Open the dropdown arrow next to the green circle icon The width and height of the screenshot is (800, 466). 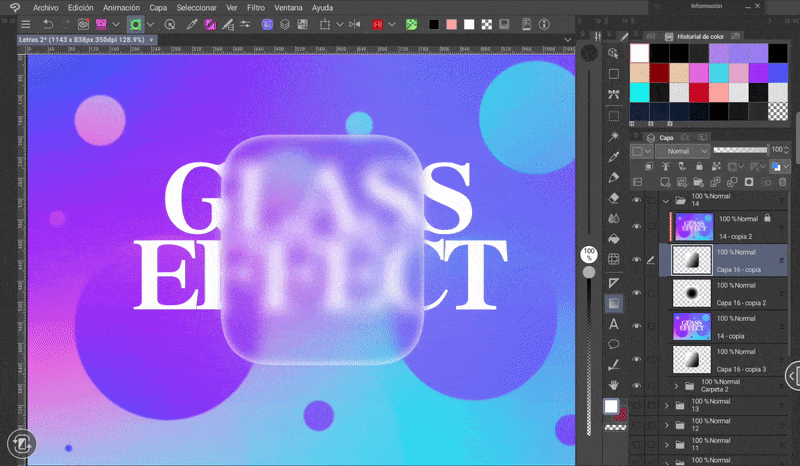click(x=151, y=24)
